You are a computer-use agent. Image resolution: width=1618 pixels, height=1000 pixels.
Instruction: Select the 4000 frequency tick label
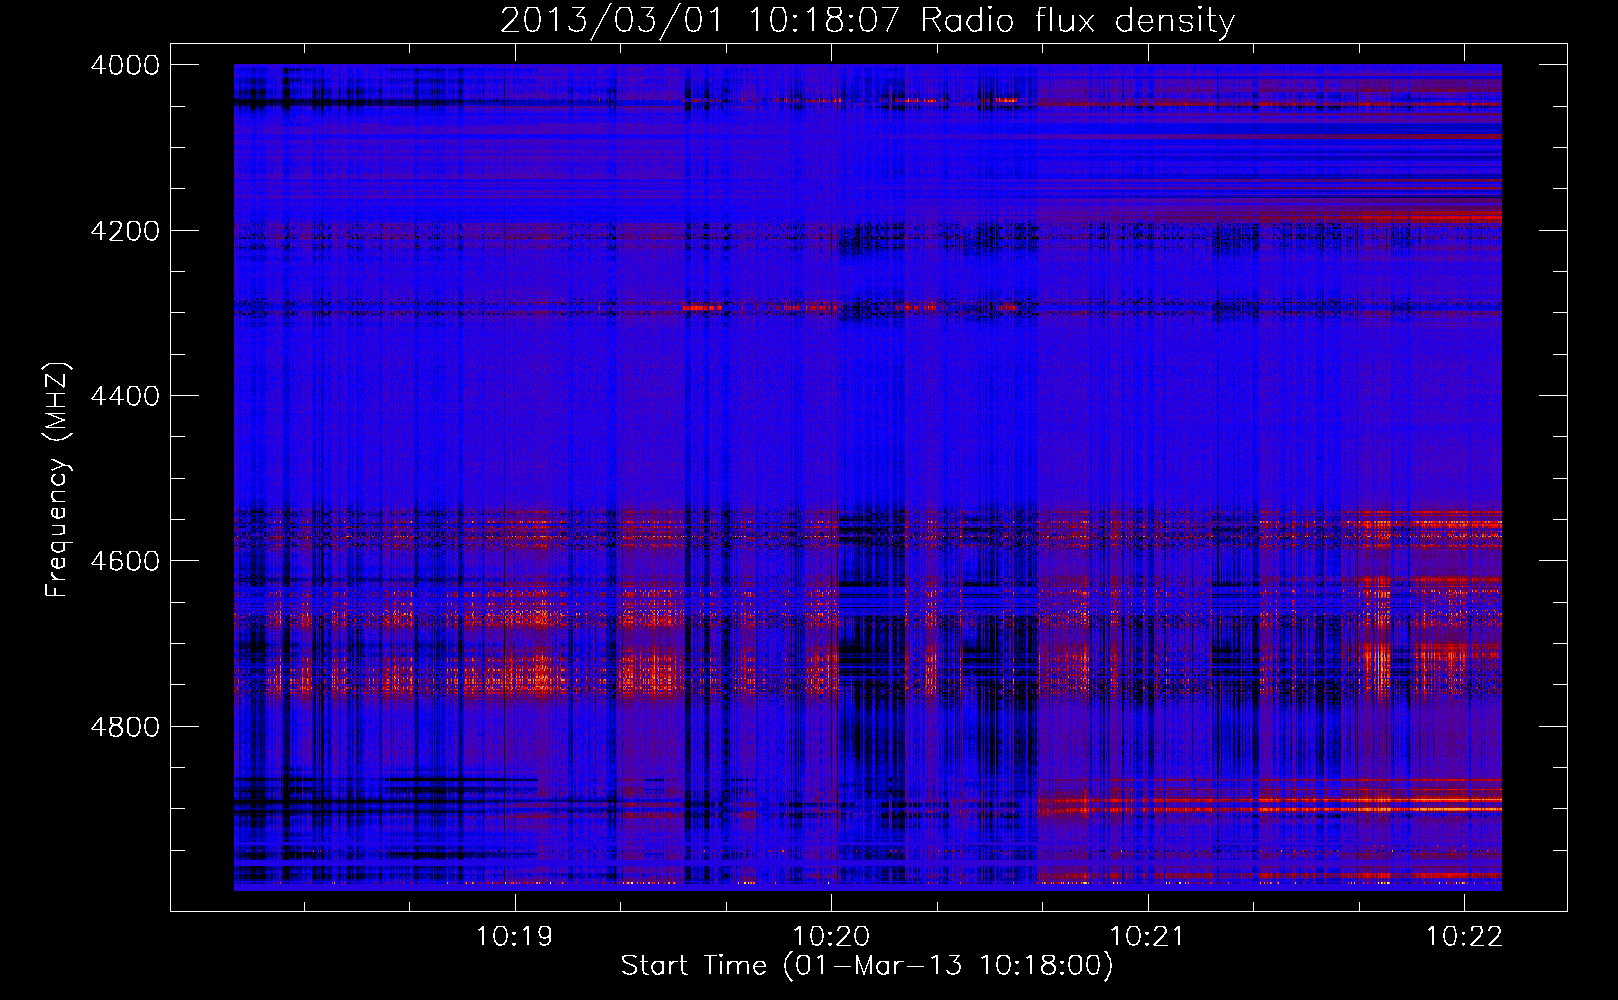pyautogui.click(x=125, y=65)
